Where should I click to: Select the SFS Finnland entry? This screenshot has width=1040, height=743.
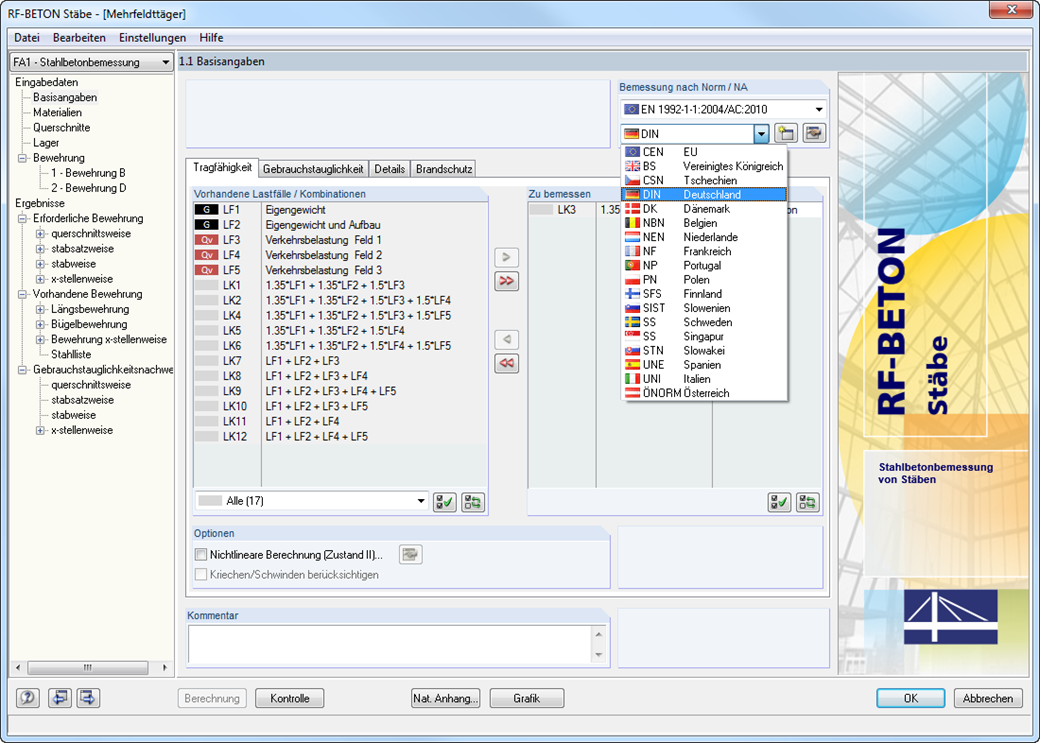tap(704, 294)
